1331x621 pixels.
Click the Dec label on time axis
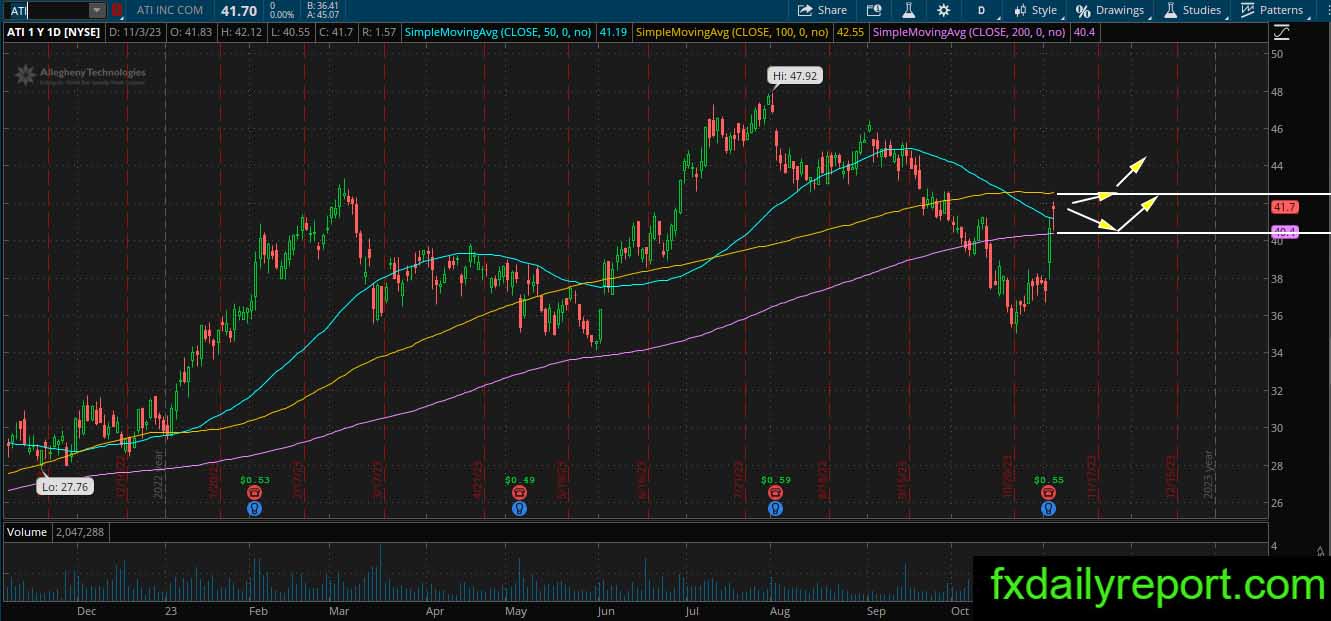click(86, 610)
